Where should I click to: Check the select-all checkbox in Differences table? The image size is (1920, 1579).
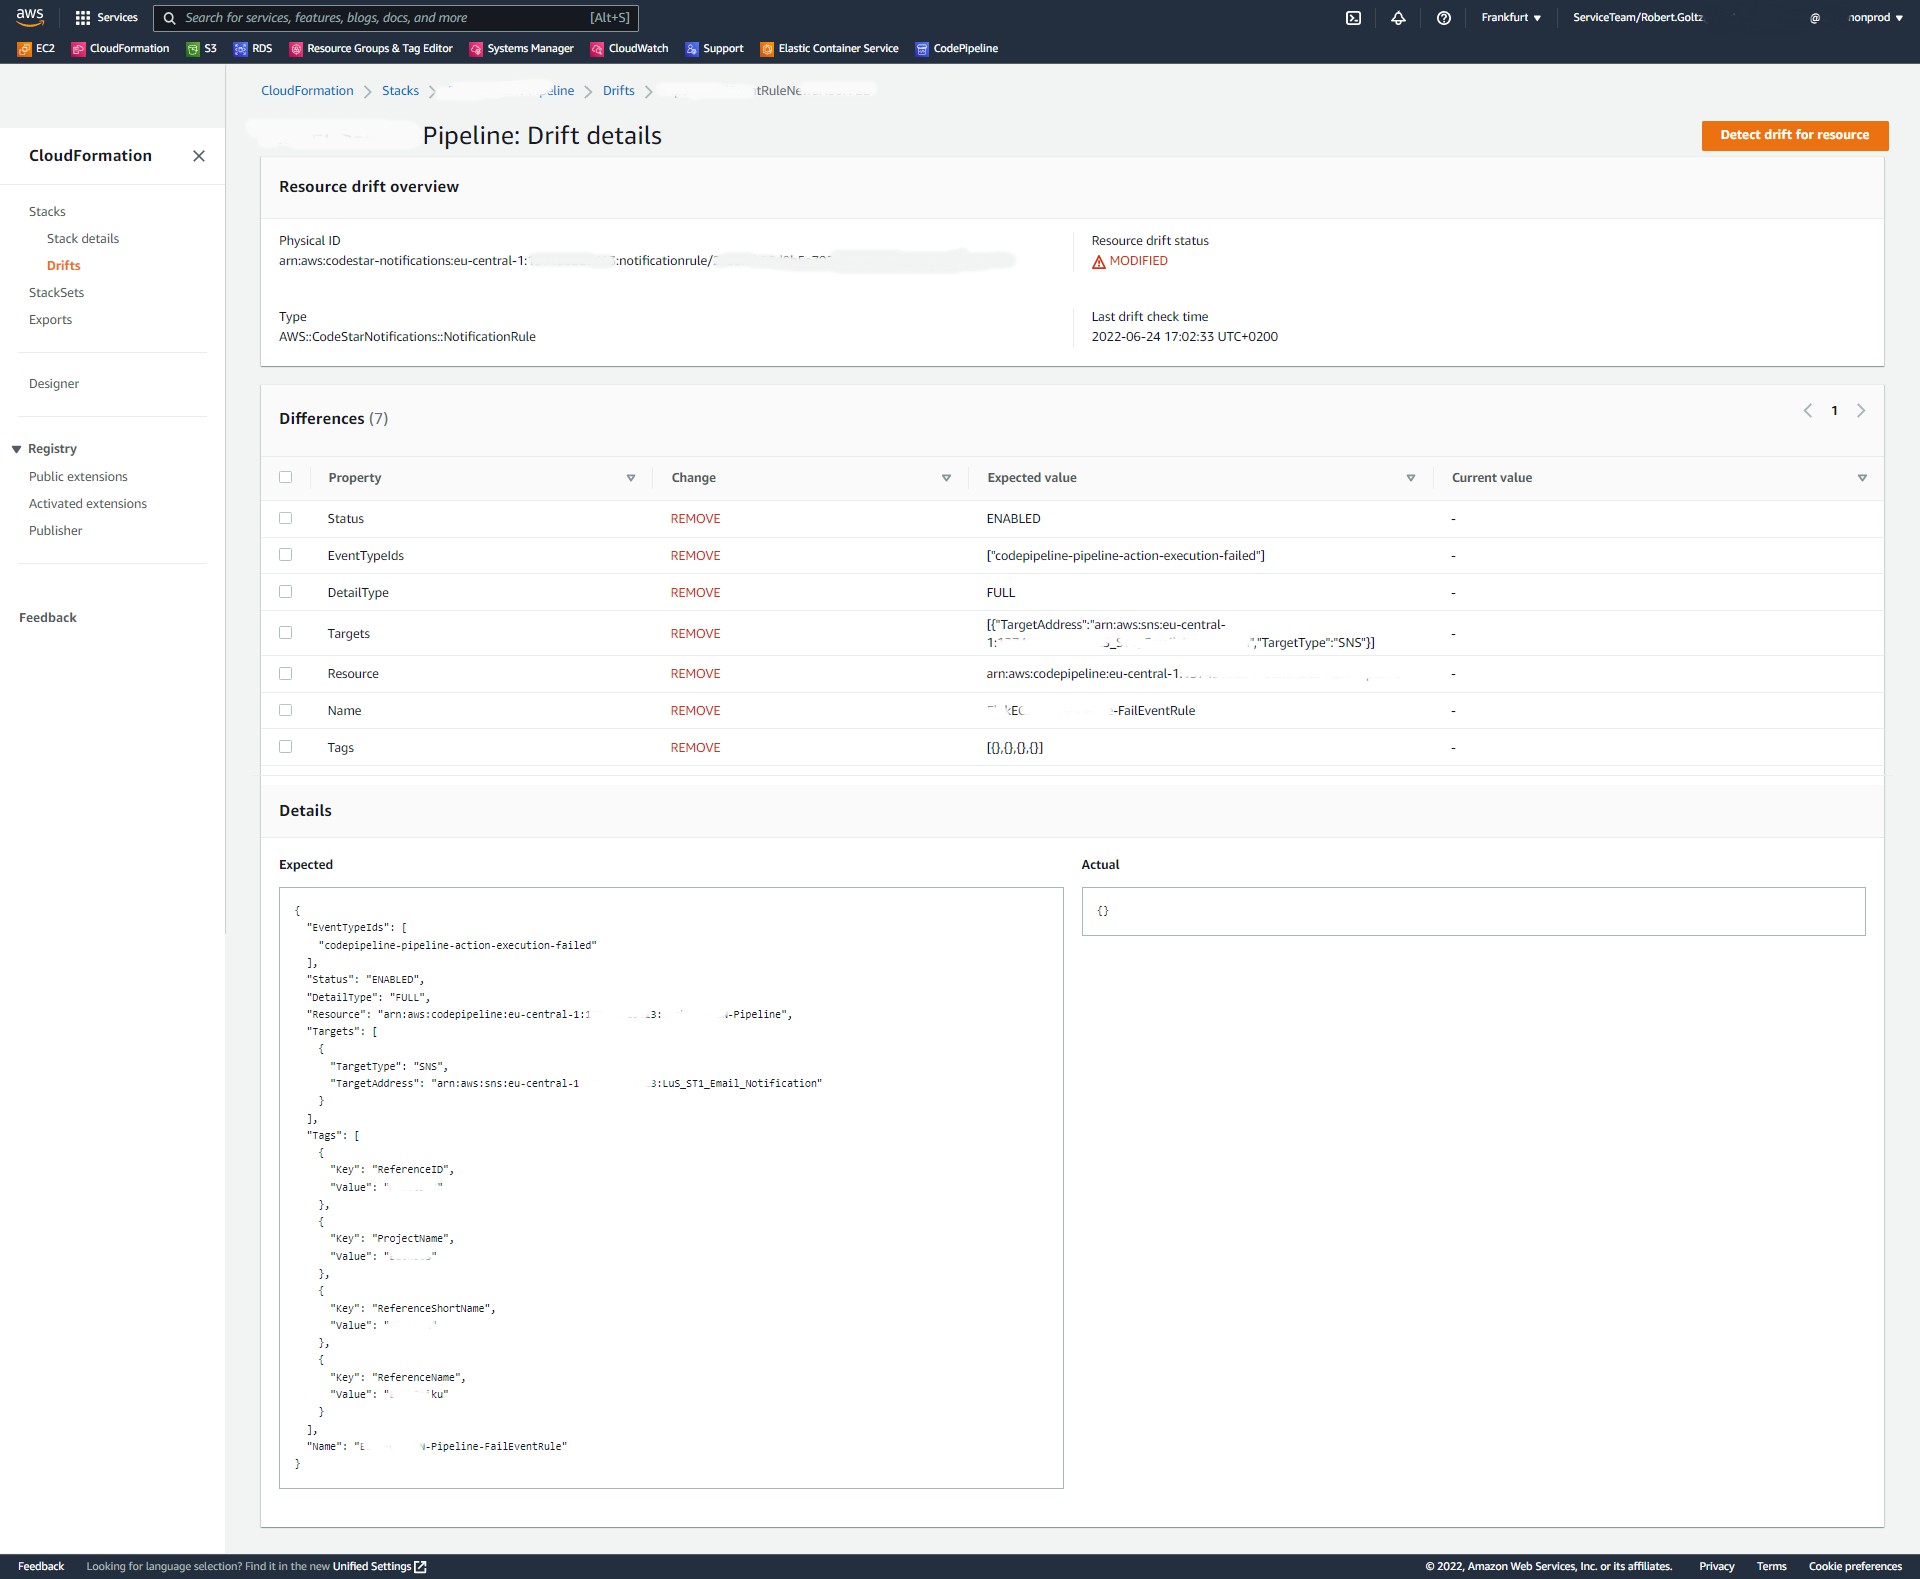click(286, 477)
